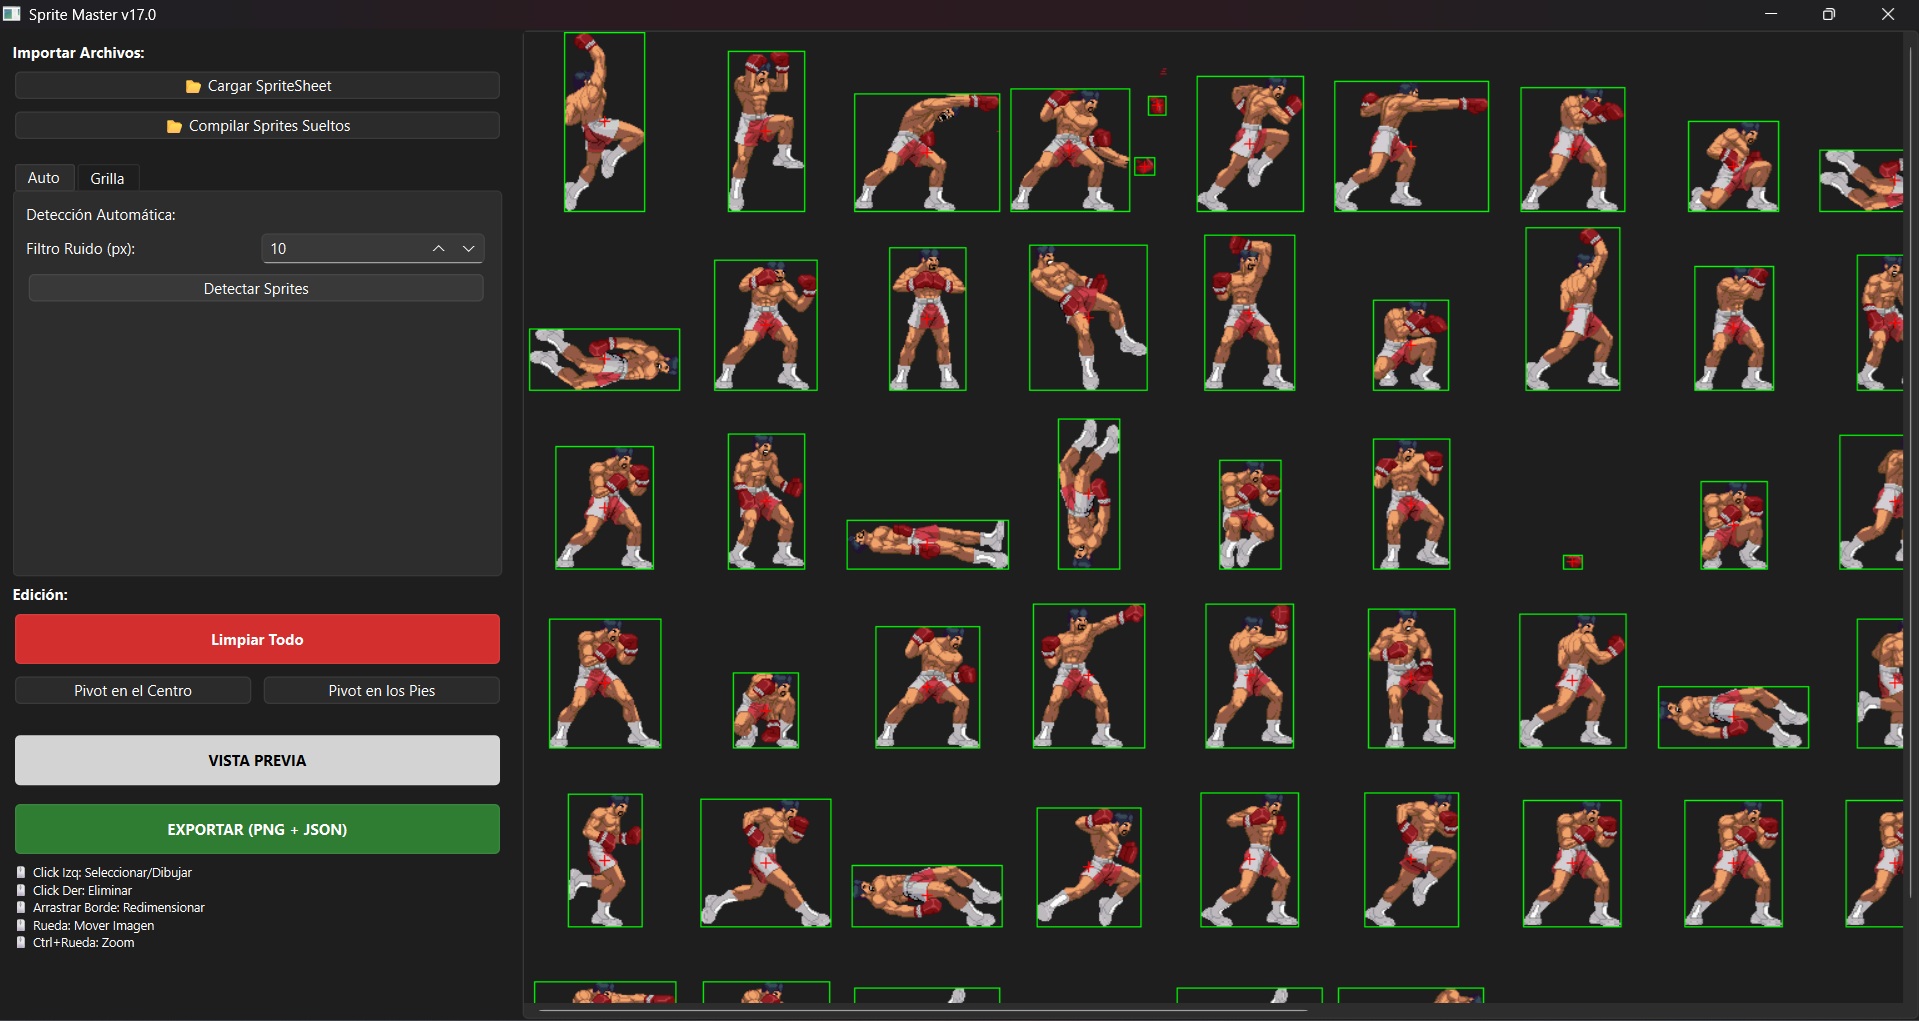Image resolution: width=1919 pixels, height=1021 pixels.
Task: Click the "Ctrl+Rueda: Zoom" hint
Action: coord(83,943)
